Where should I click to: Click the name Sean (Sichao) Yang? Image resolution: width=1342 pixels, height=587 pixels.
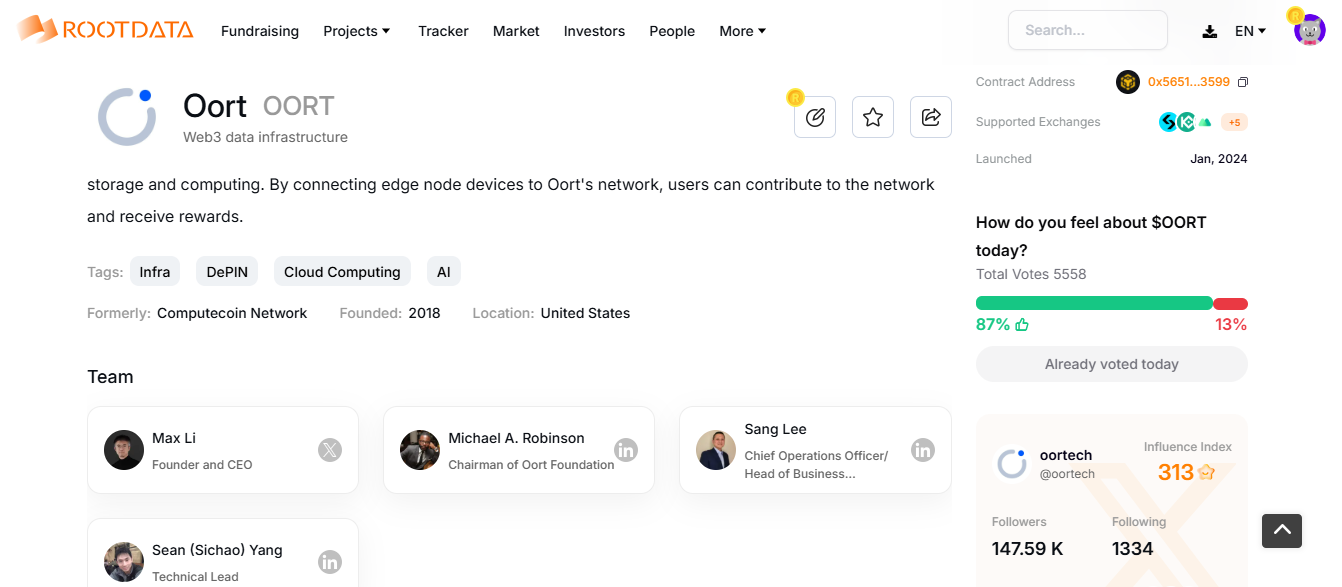click(217, 550)
